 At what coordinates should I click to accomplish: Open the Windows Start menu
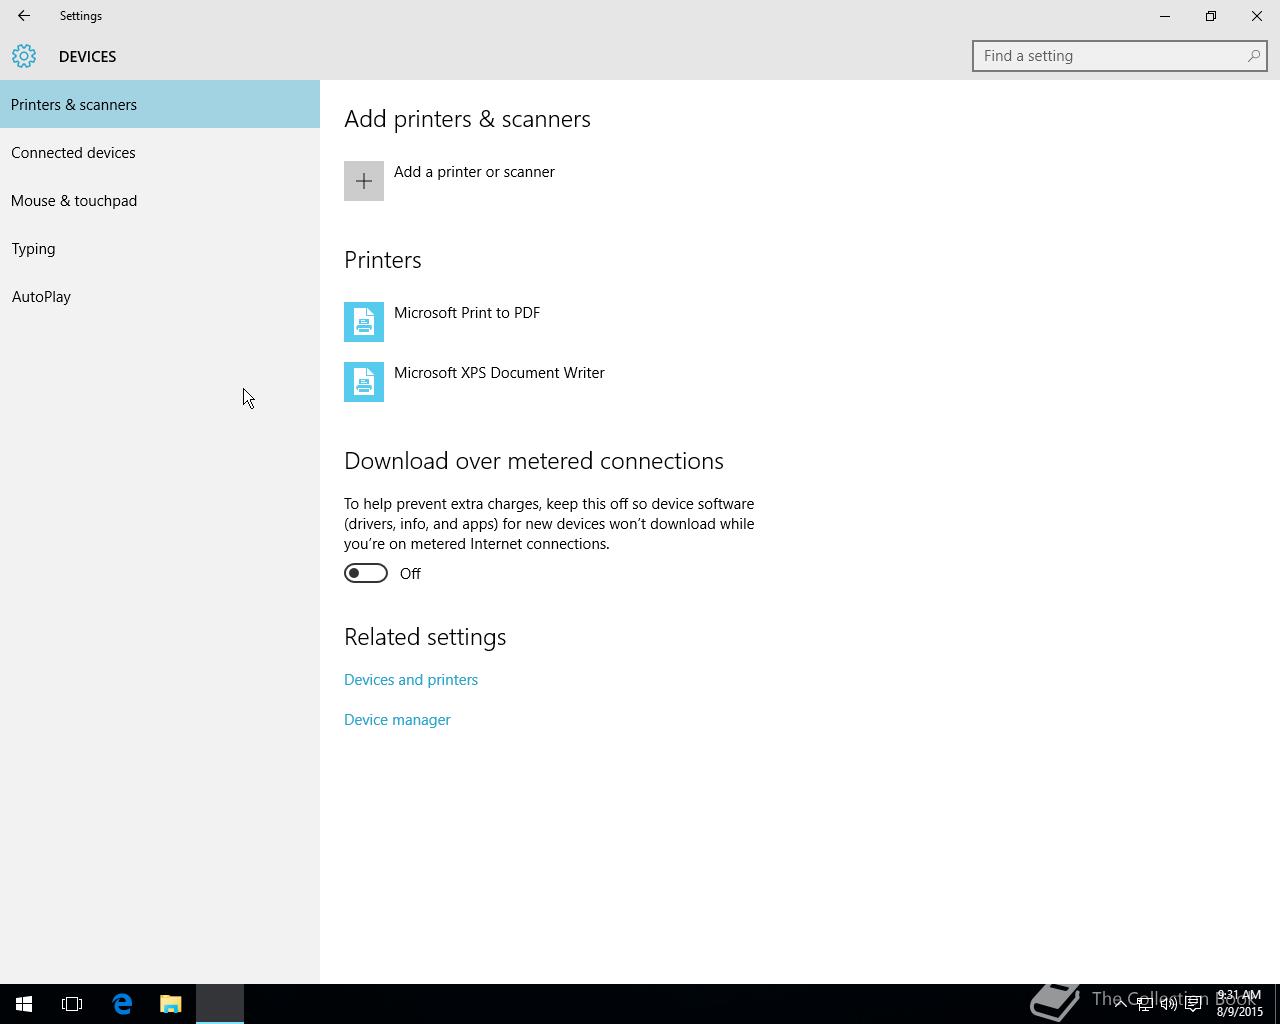coord(24,1004)
